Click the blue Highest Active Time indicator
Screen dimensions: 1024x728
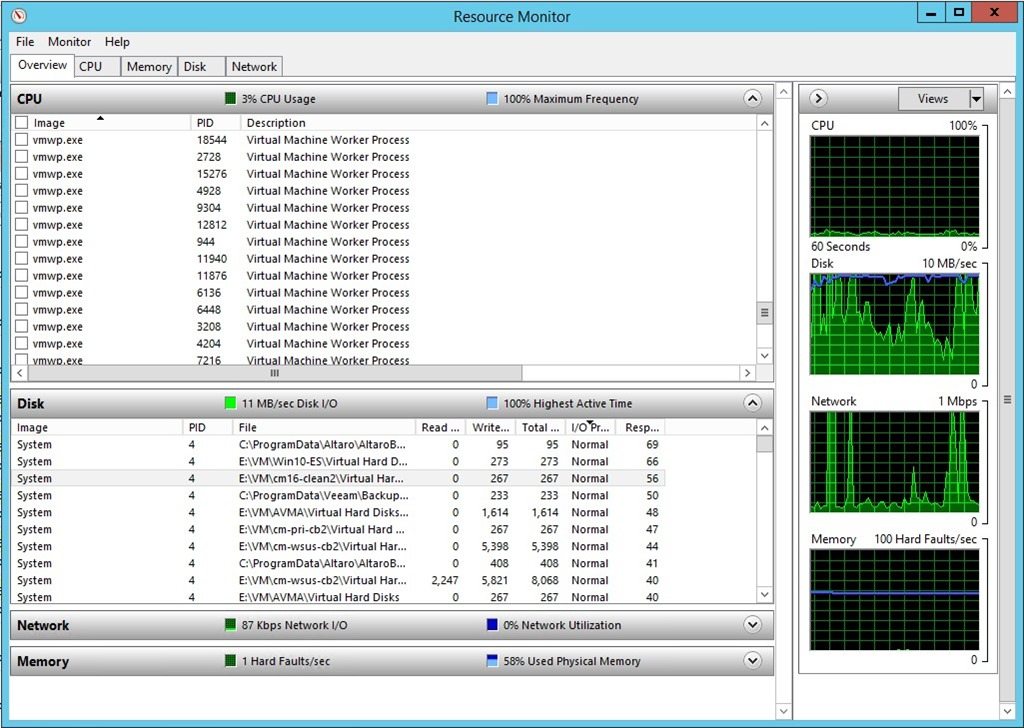tap(492, 403)
